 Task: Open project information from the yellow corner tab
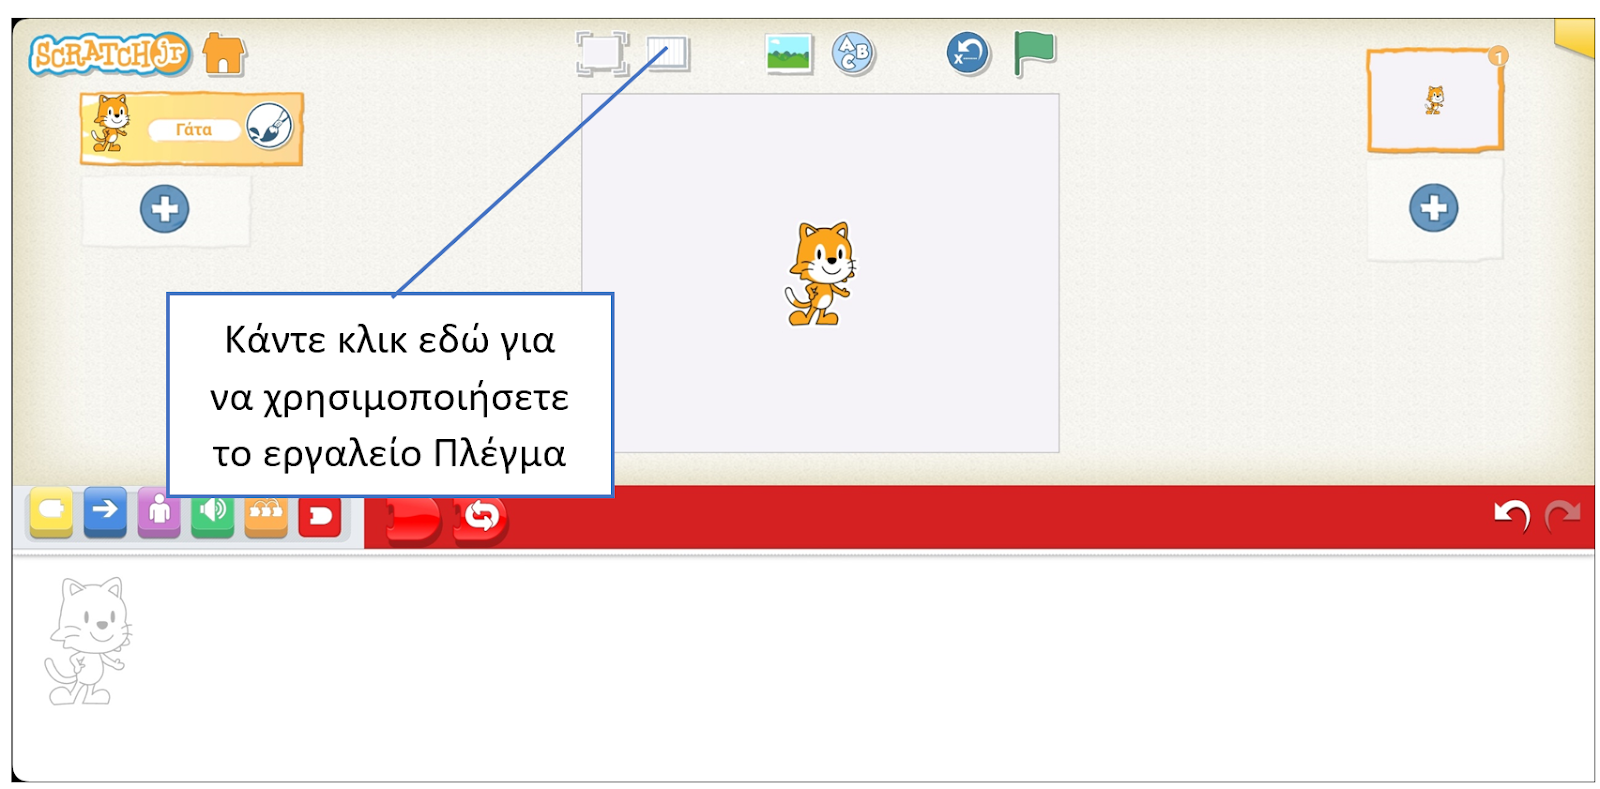pyautogui.click(x=1575, y=38)
